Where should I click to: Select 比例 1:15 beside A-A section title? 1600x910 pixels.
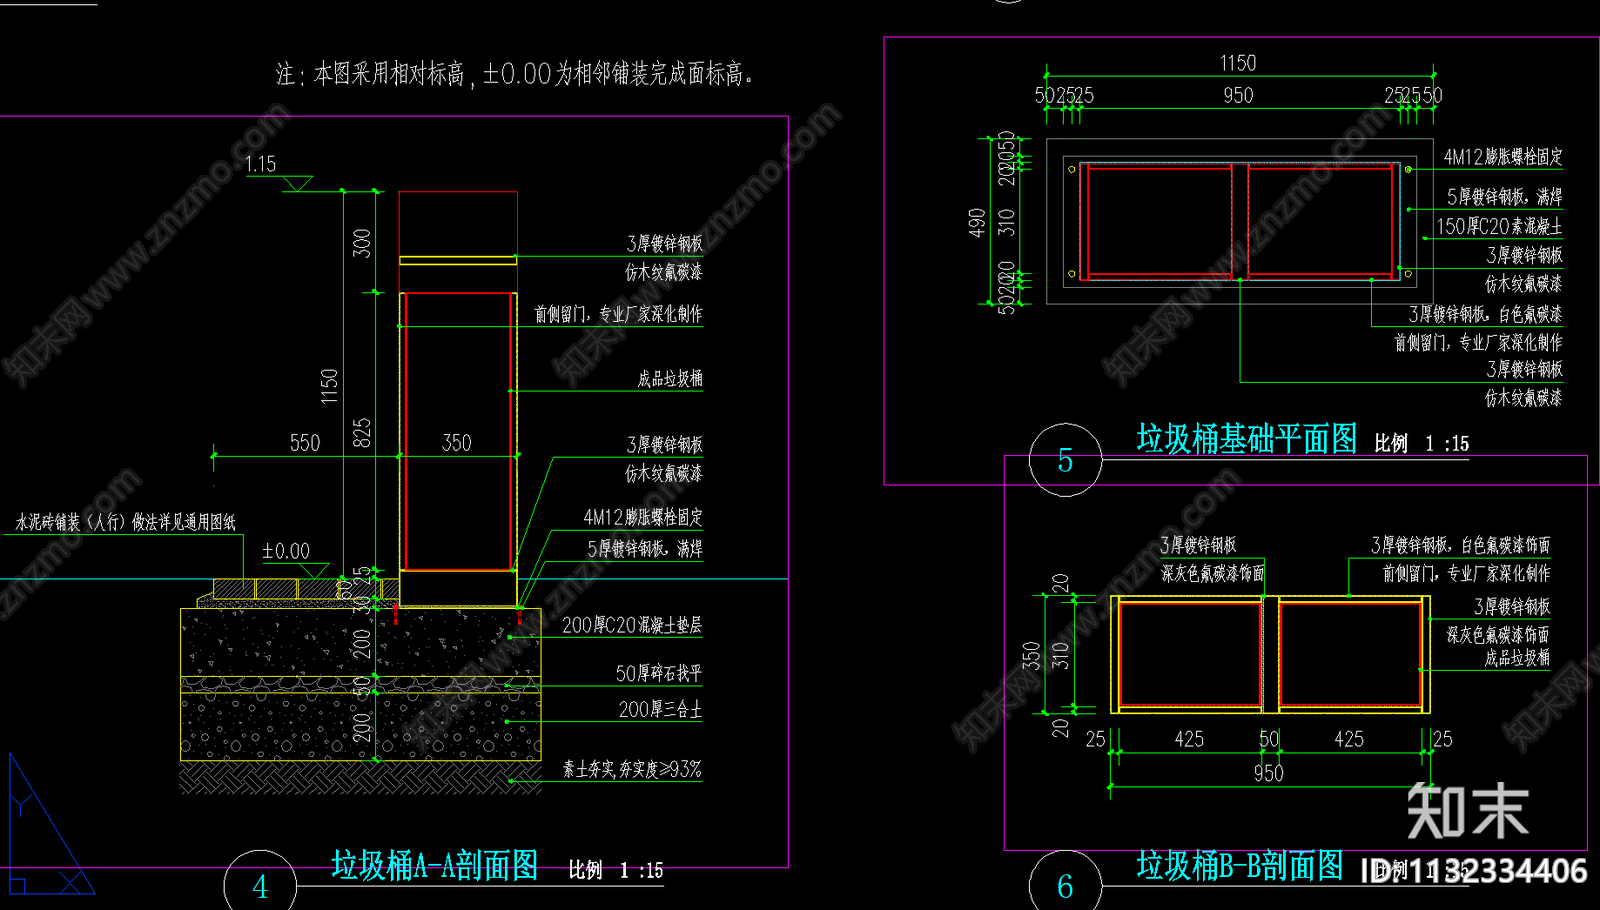click(616, 870)
